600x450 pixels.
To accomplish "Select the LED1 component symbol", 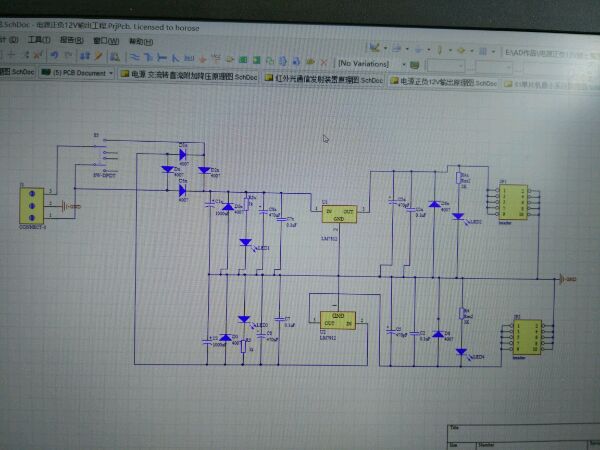I will point(245,243).
